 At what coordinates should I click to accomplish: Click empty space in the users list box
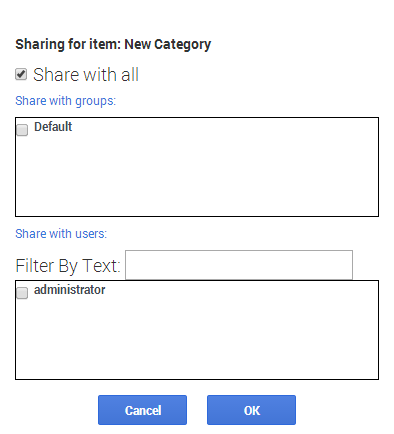coord(197,340)
